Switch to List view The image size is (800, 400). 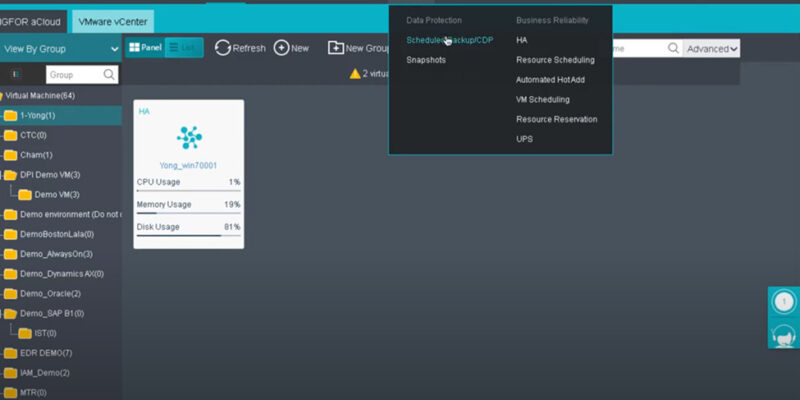184,47
